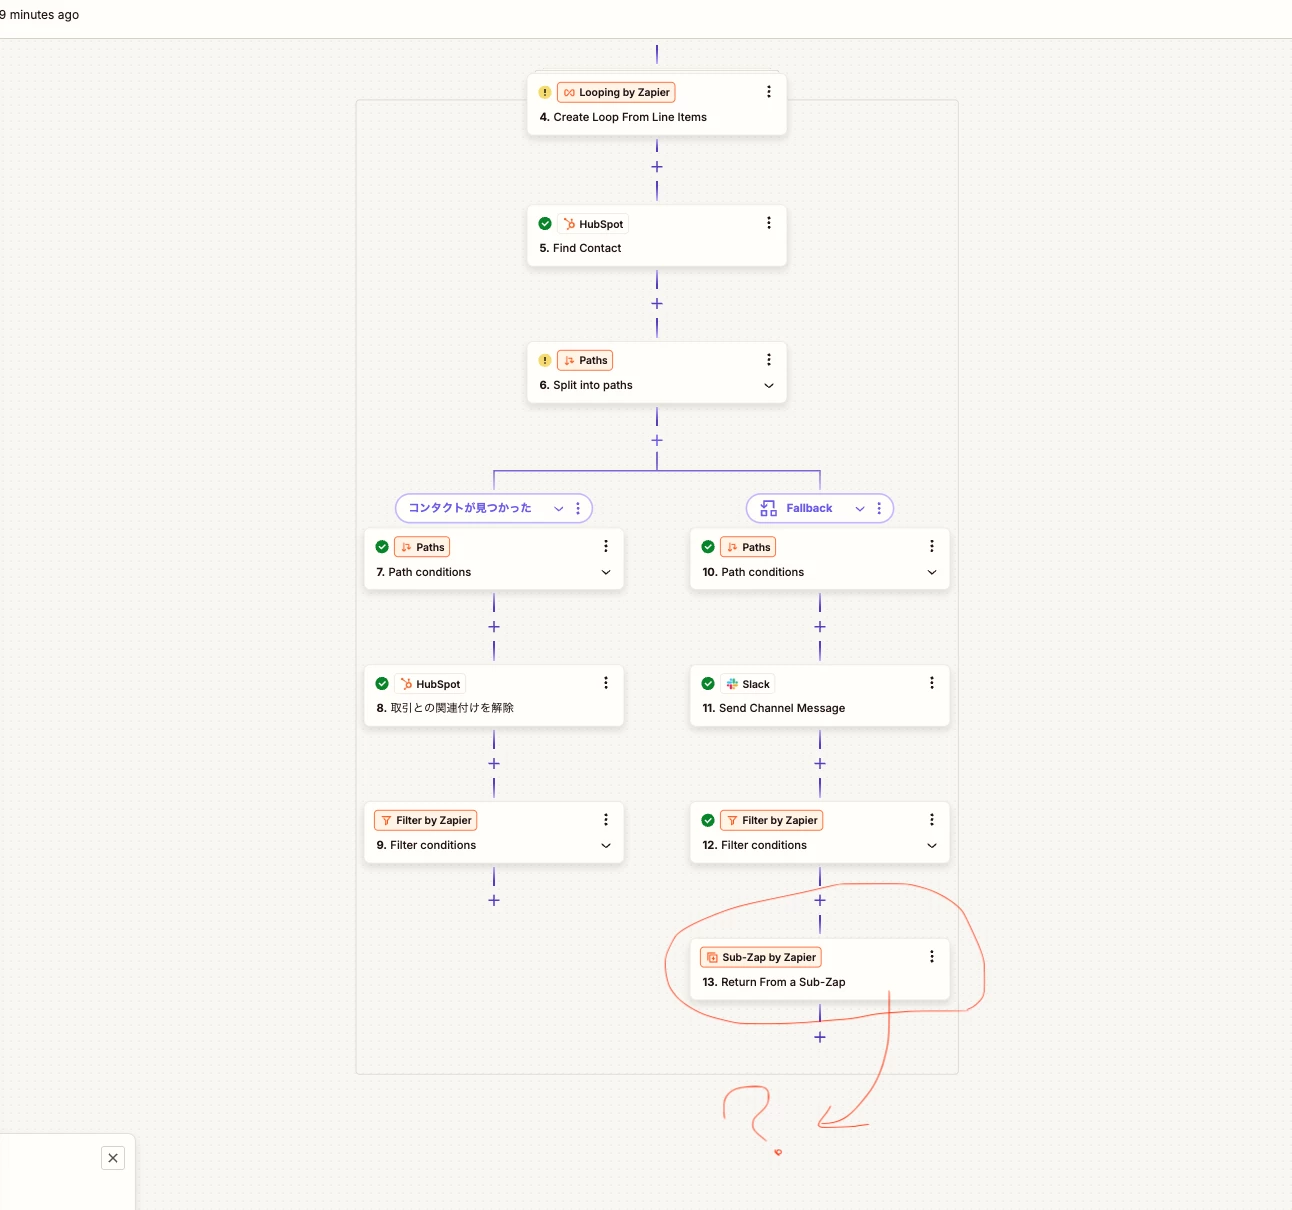The height and width of the screenshot is (1210, 1292).
Task: Expand the Split into paths step chevron
Action: click(768, 386)
